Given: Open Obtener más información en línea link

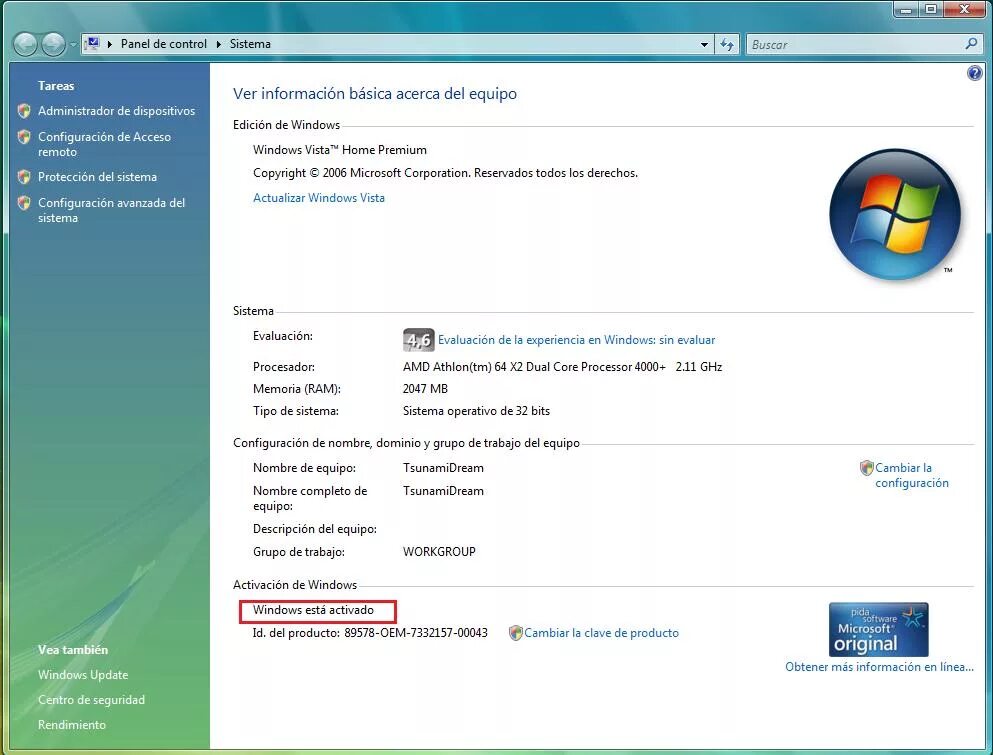Looking at the screenshot, I should click(x=879, y=667).
